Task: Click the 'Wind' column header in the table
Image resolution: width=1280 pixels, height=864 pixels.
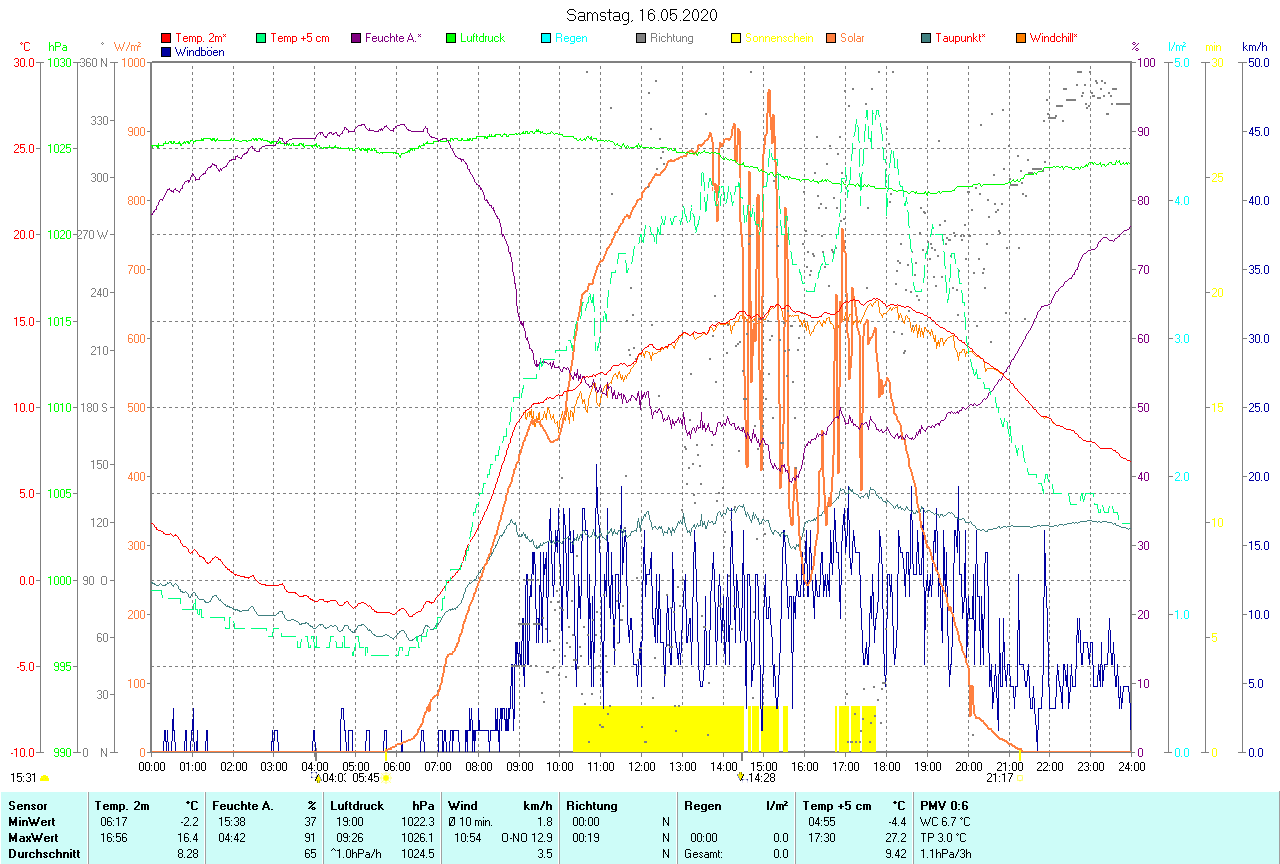Action: tap(463, 805)
